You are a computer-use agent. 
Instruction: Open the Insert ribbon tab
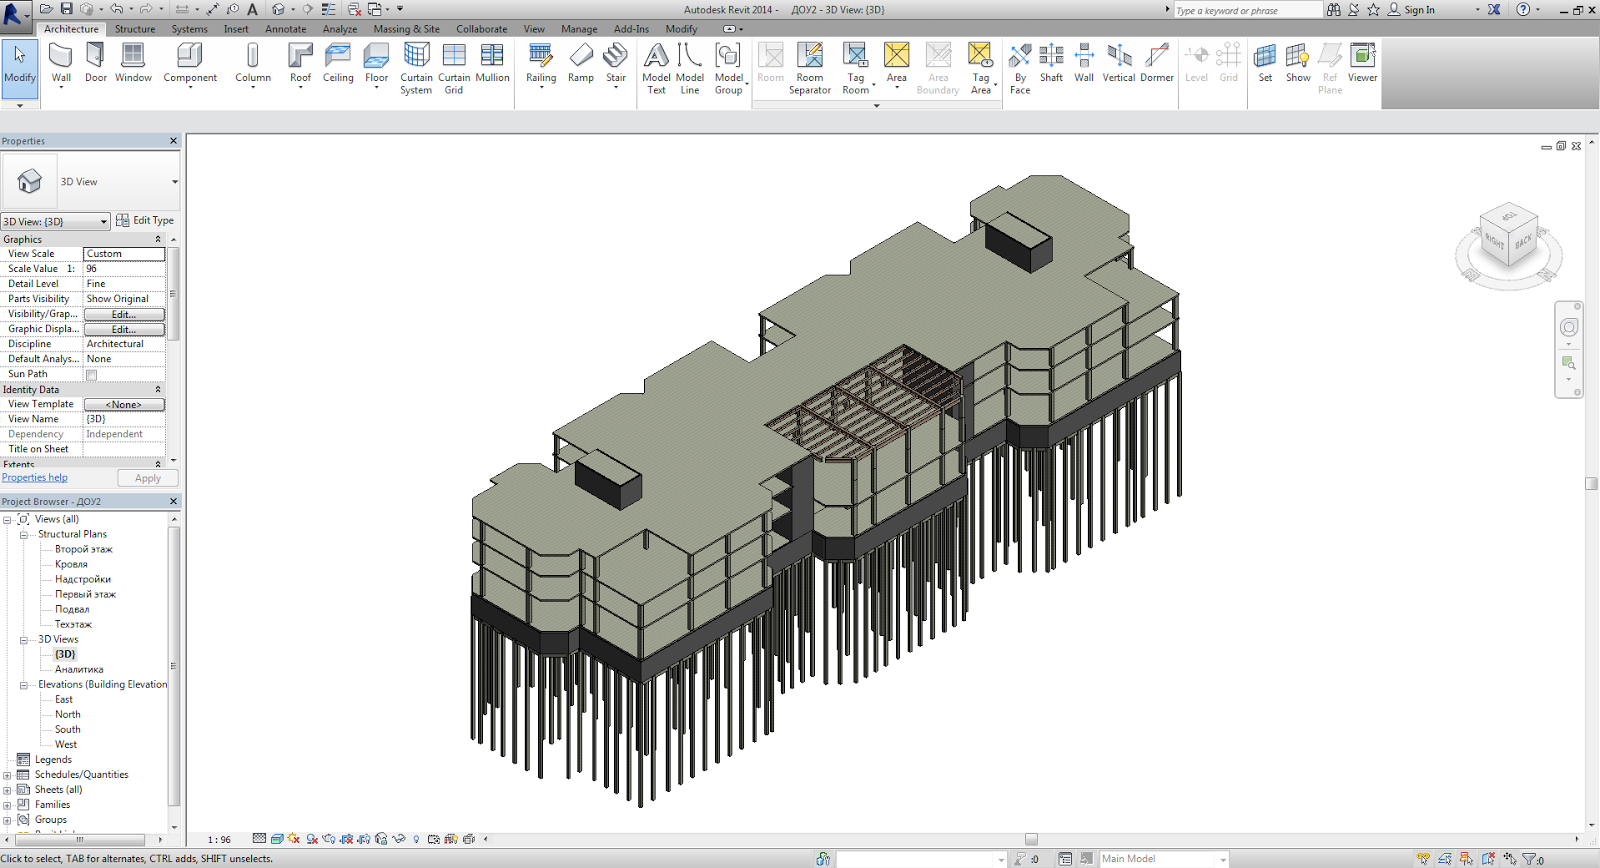236,29
